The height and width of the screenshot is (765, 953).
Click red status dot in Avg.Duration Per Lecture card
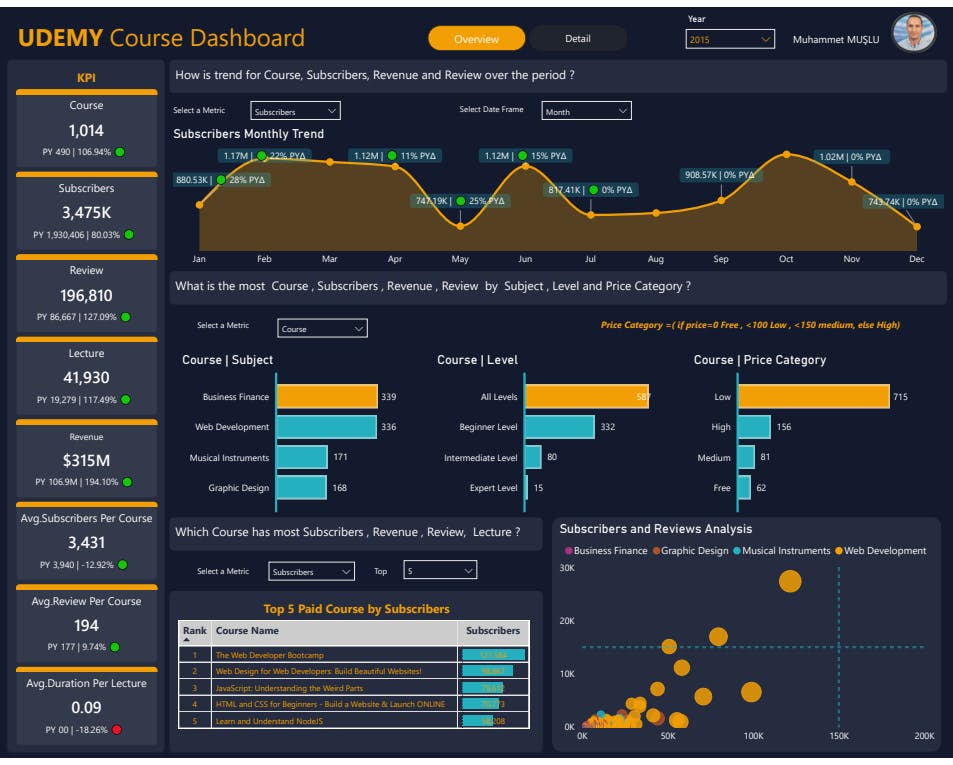(116, 730)
